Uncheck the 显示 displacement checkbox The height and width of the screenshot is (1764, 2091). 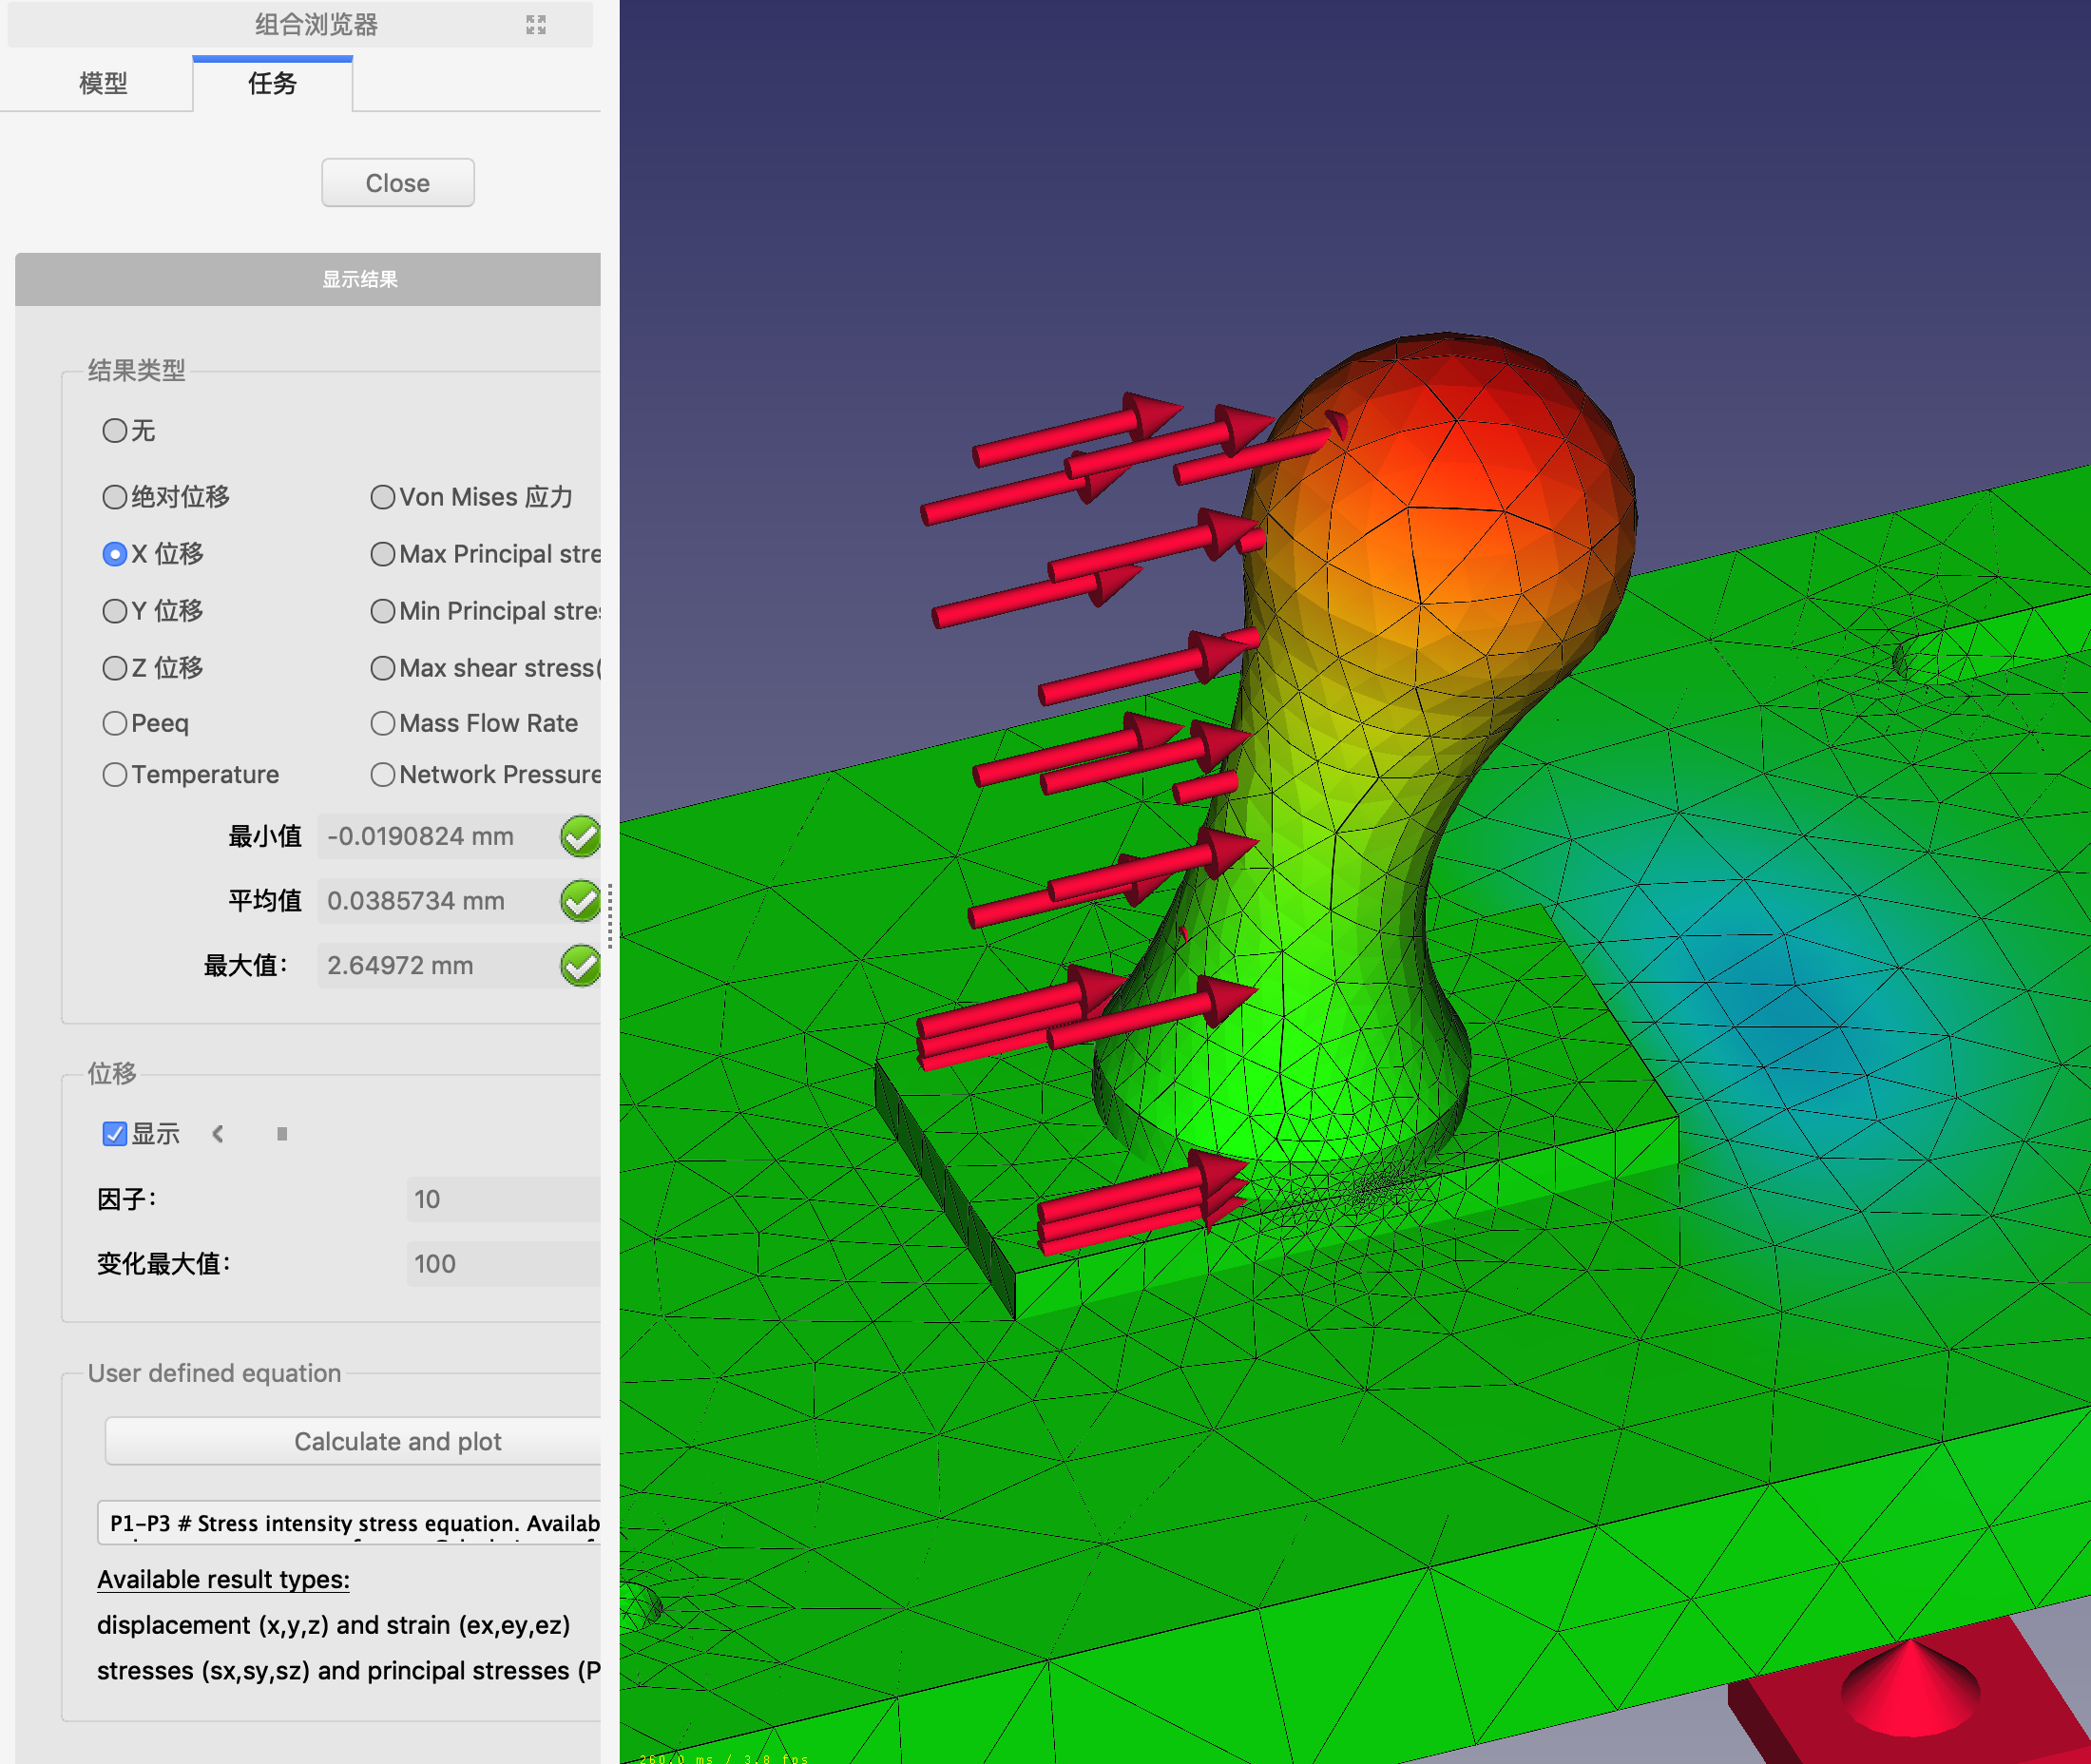tap(115, 1133)
